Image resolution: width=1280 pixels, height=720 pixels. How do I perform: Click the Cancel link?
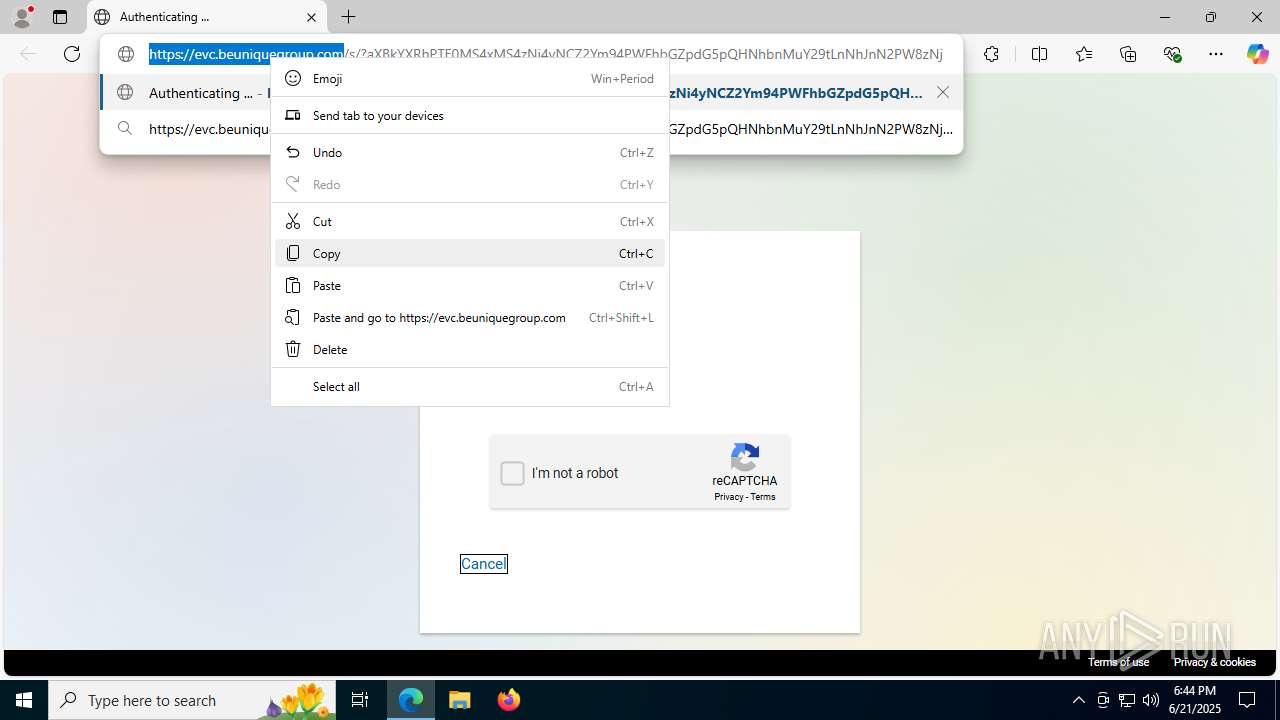coord(483,564)
